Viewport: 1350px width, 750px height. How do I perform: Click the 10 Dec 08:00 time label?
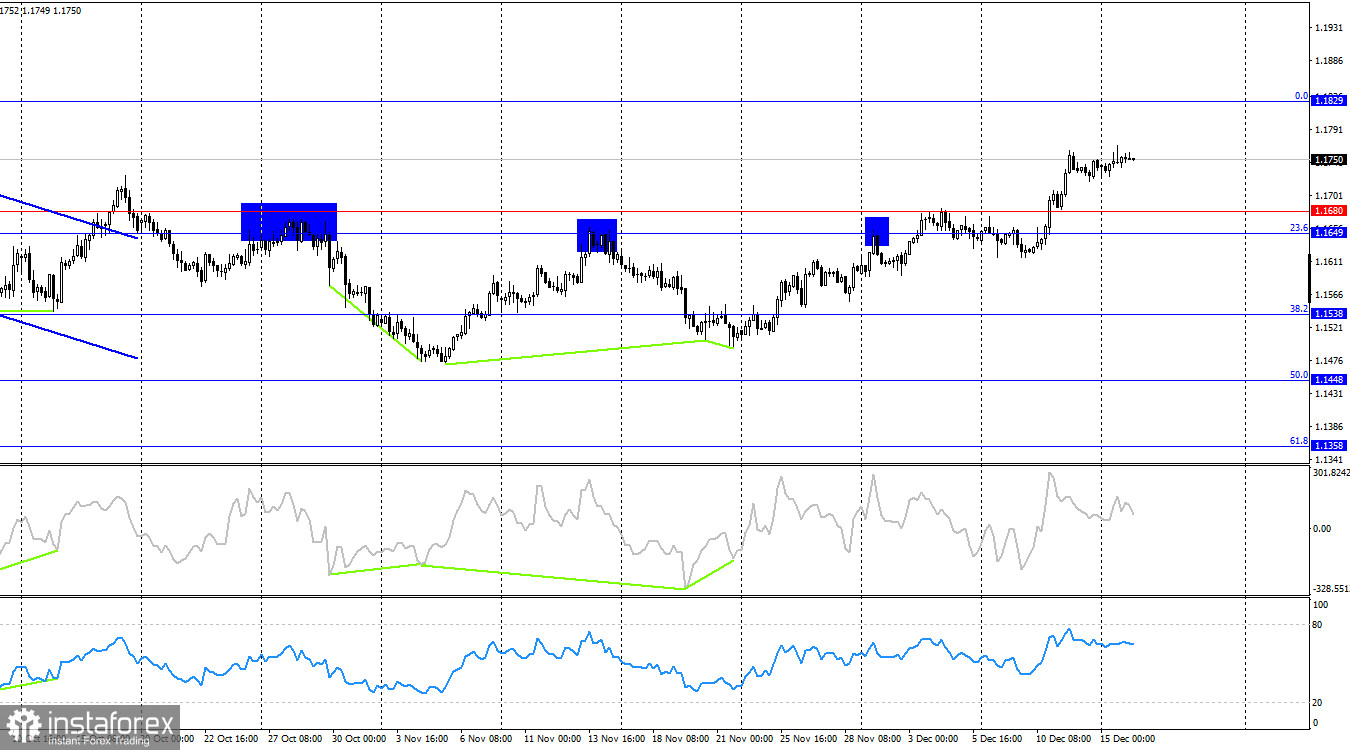[1064, 740]
